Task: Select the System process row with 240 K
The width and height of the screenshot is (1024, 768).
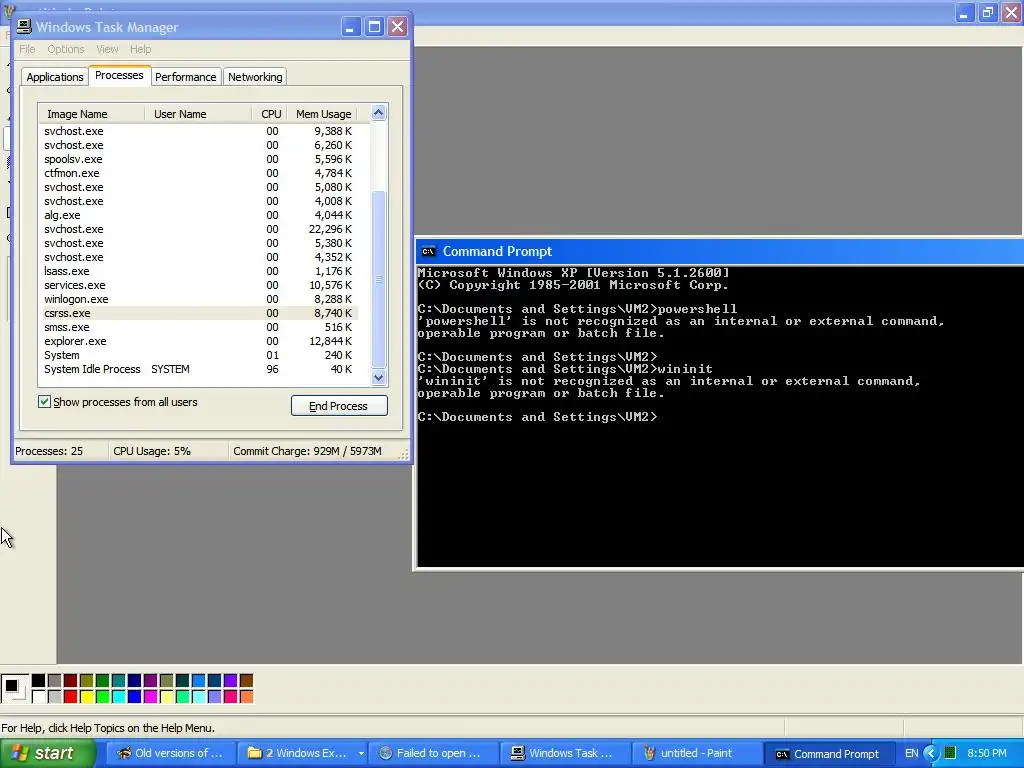Action: point(199,355)
